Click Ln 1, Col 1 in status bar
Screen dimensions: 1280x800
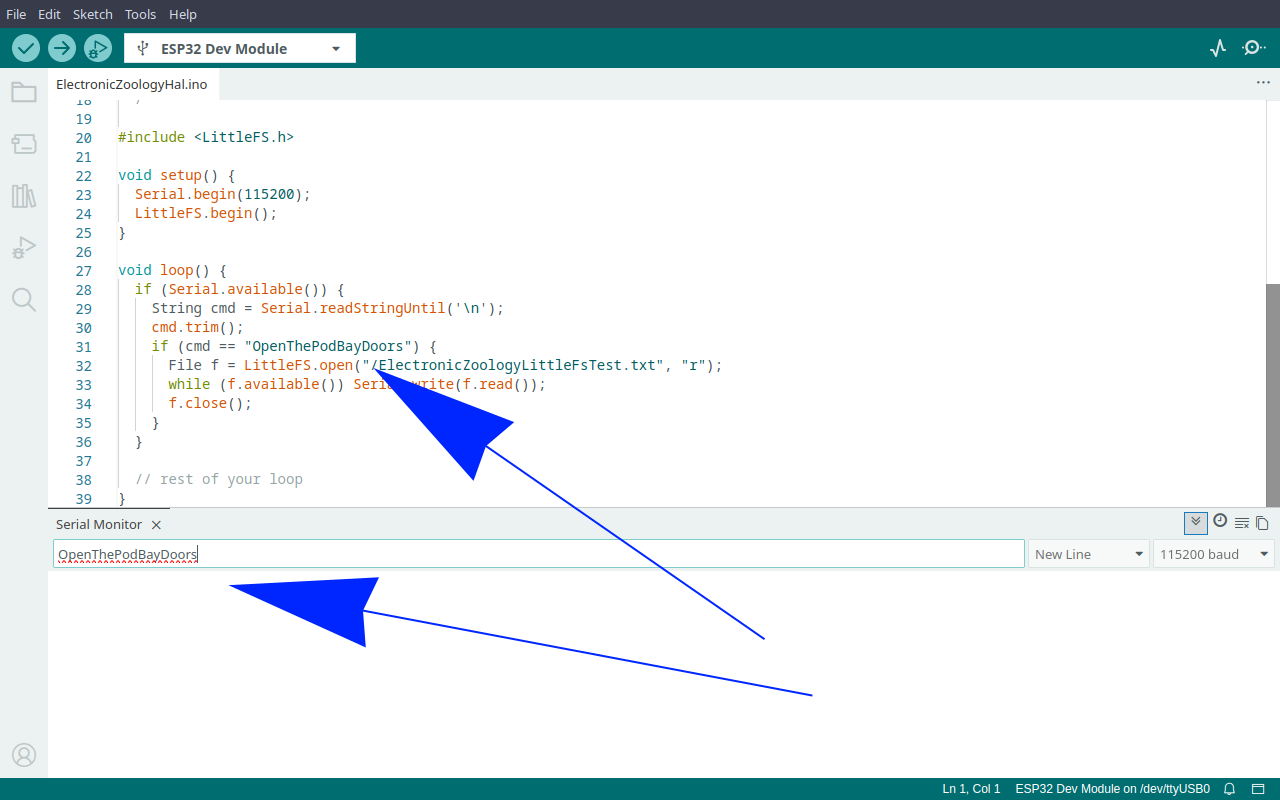(x=971, y=789)
